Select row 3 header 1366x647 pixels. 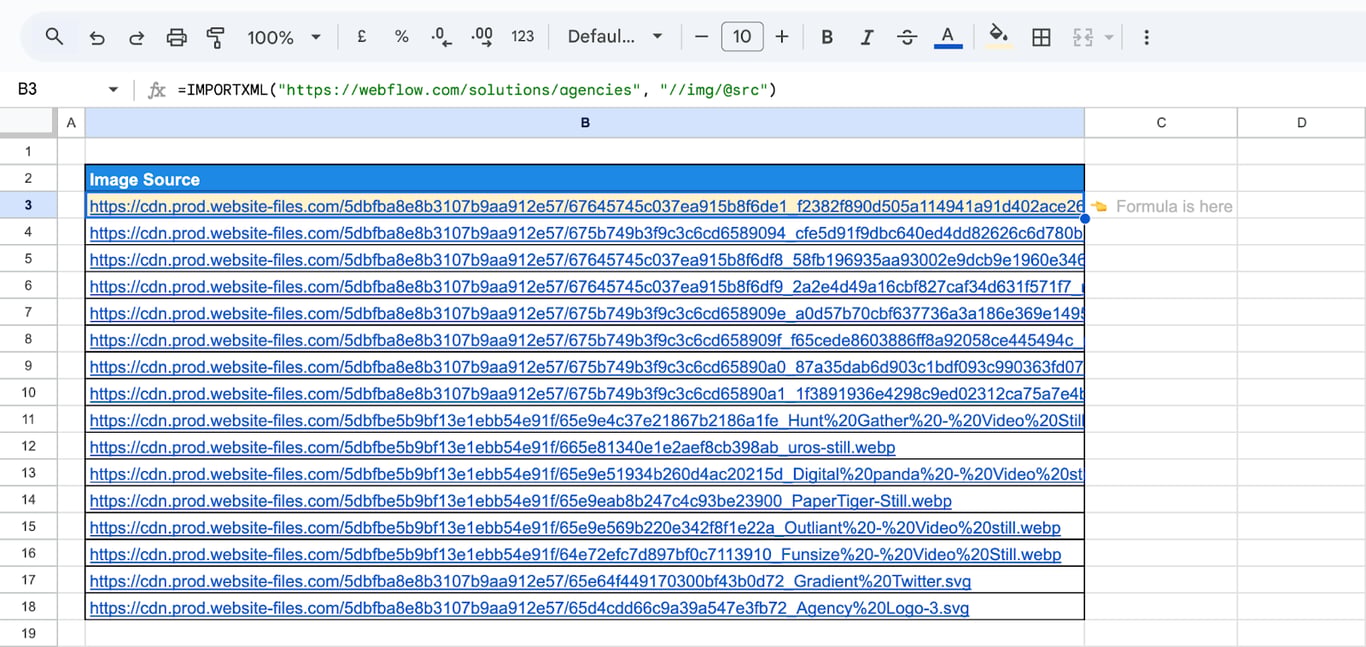pyautogui.click(x=28, y=205)
